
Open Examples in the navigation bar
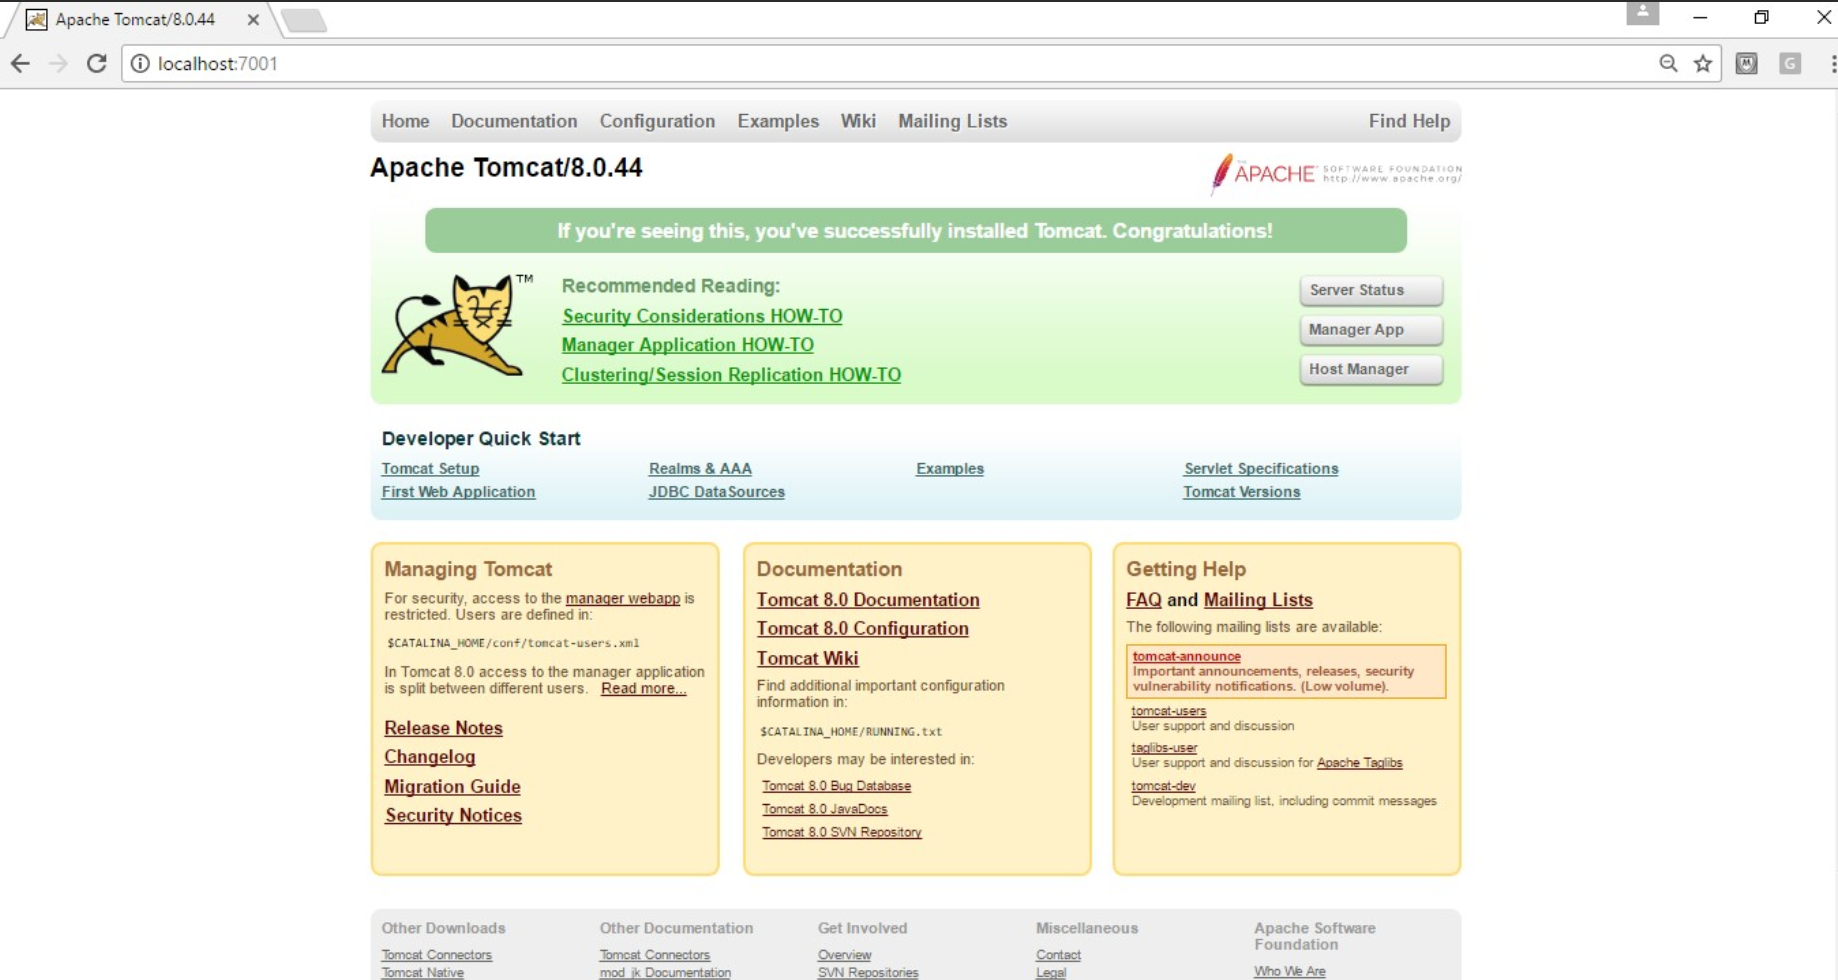(x=778, y=121)
